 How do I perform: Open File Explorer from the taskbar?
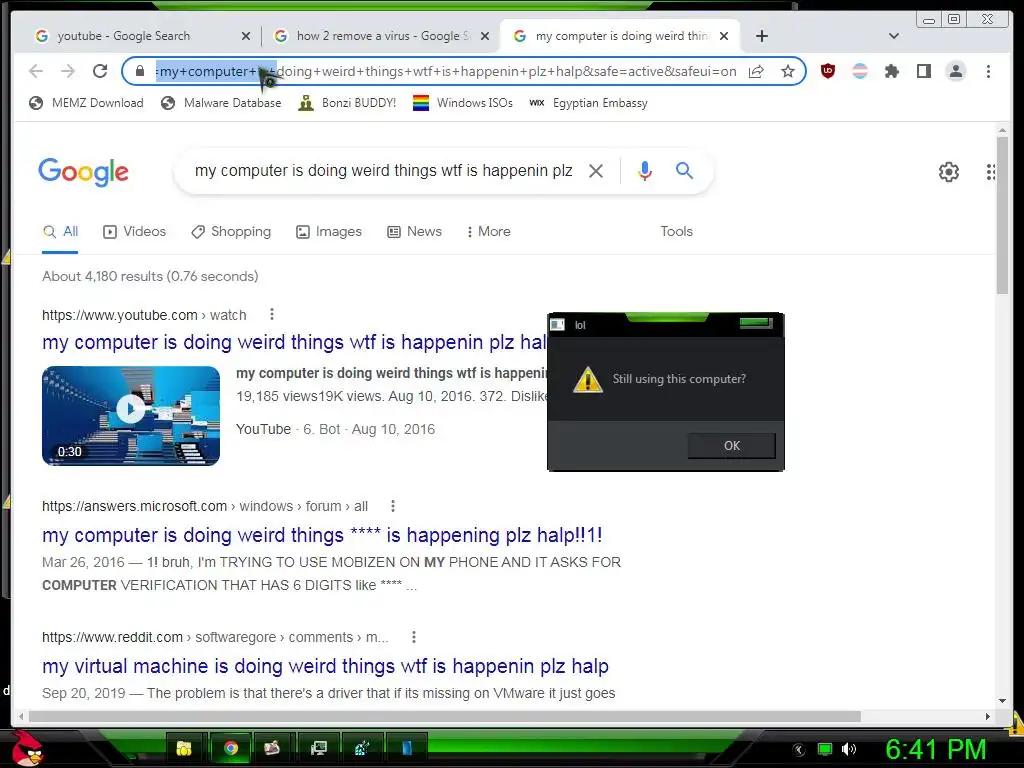click(185, 748)
